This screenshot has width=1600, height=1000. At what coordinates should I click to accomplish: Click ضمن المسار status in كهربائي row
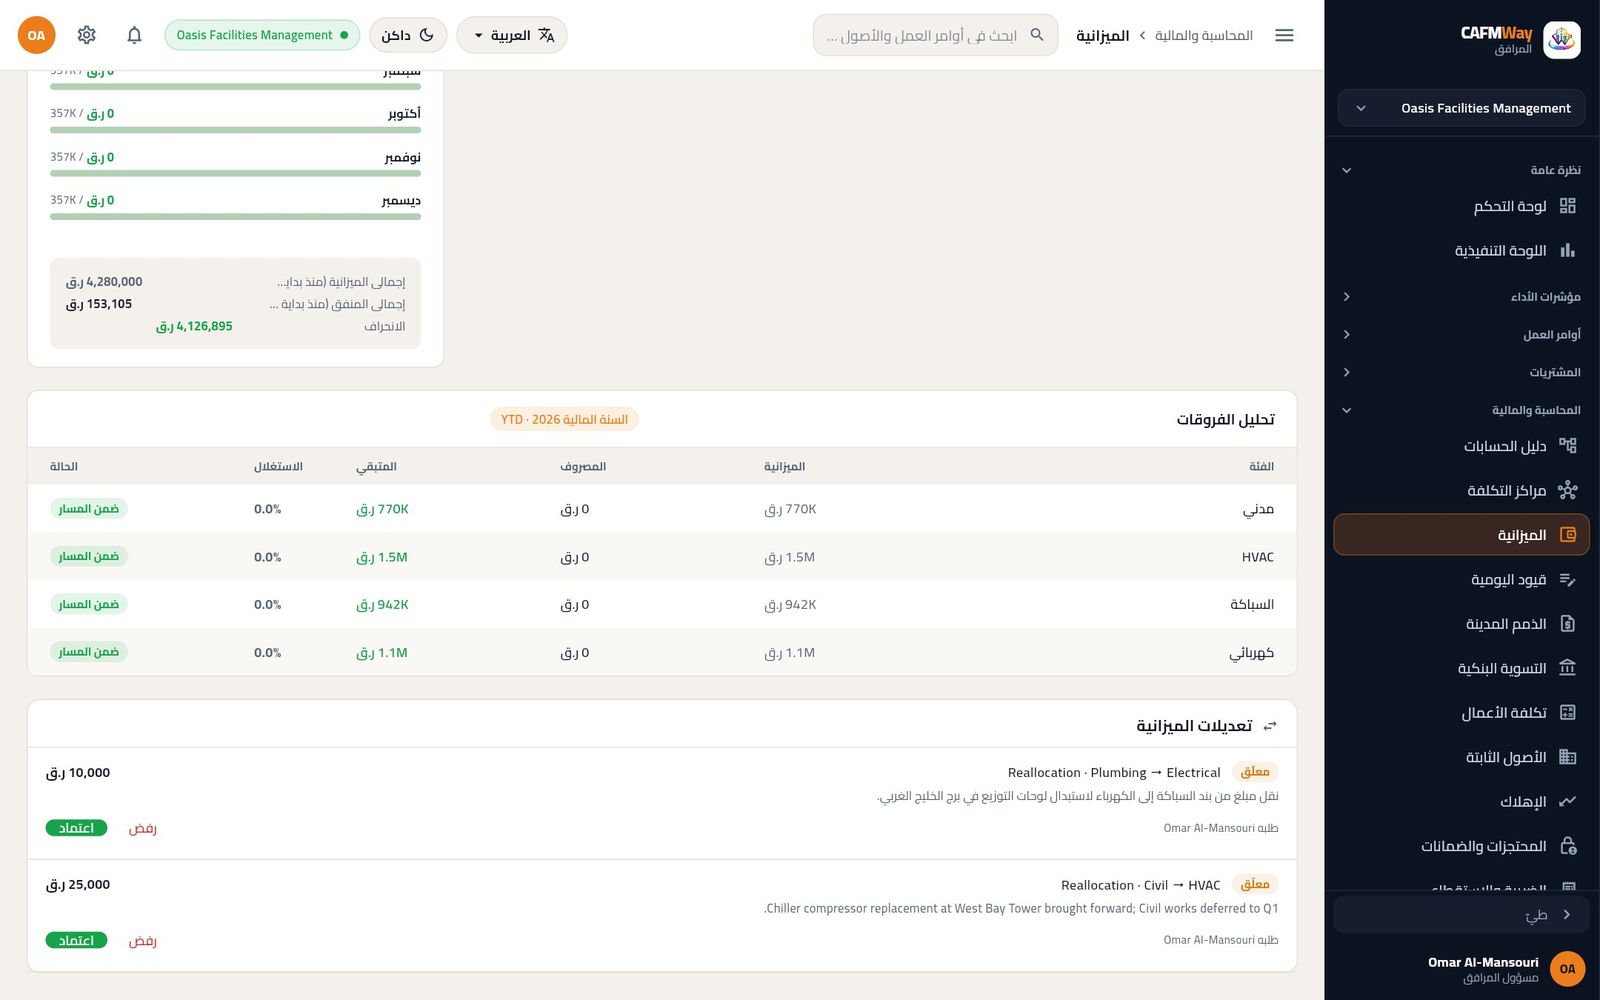[89, 652]
